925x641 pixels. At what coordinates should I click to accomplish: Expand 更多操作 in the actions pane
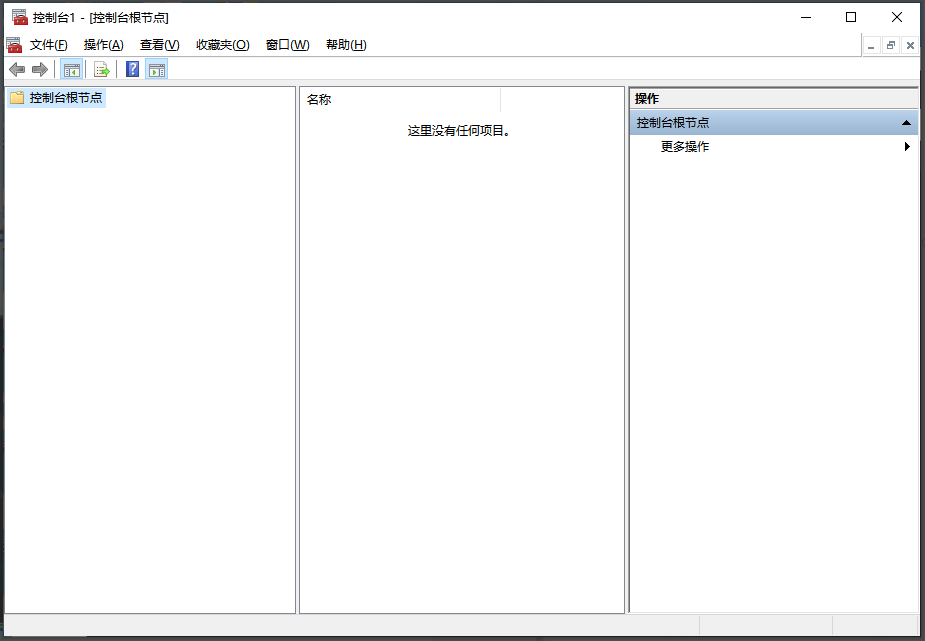(x=907, y=146)
